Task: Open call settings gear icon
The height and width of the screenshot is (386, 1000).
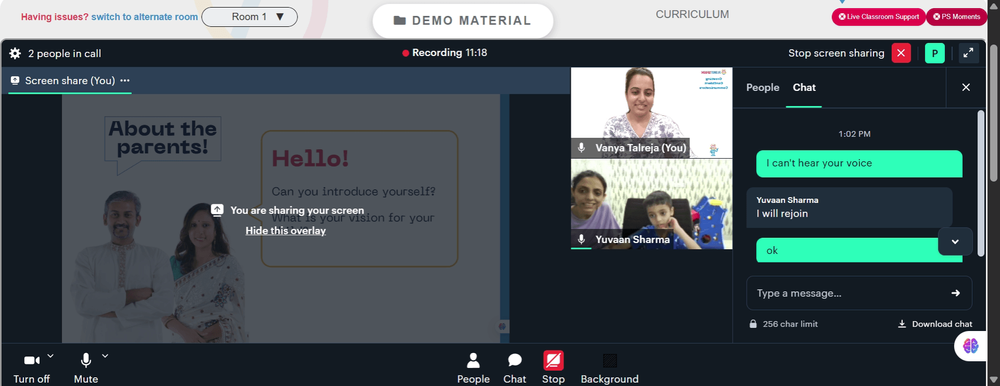Action: coord(15,54)
